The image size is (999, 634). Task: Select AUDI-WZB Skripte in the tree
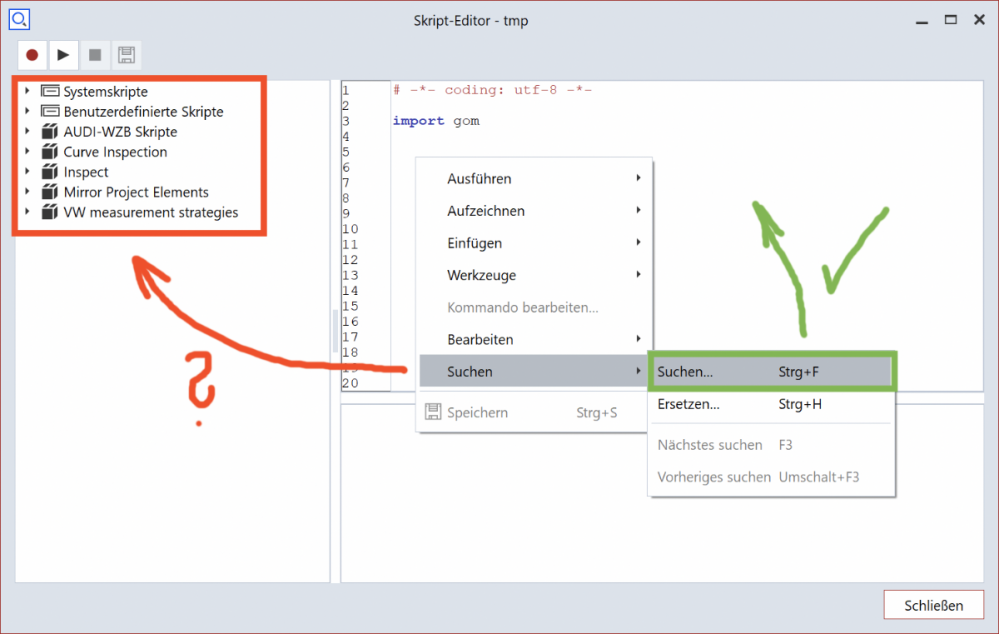pyautogui.click(x=120, y=132)
